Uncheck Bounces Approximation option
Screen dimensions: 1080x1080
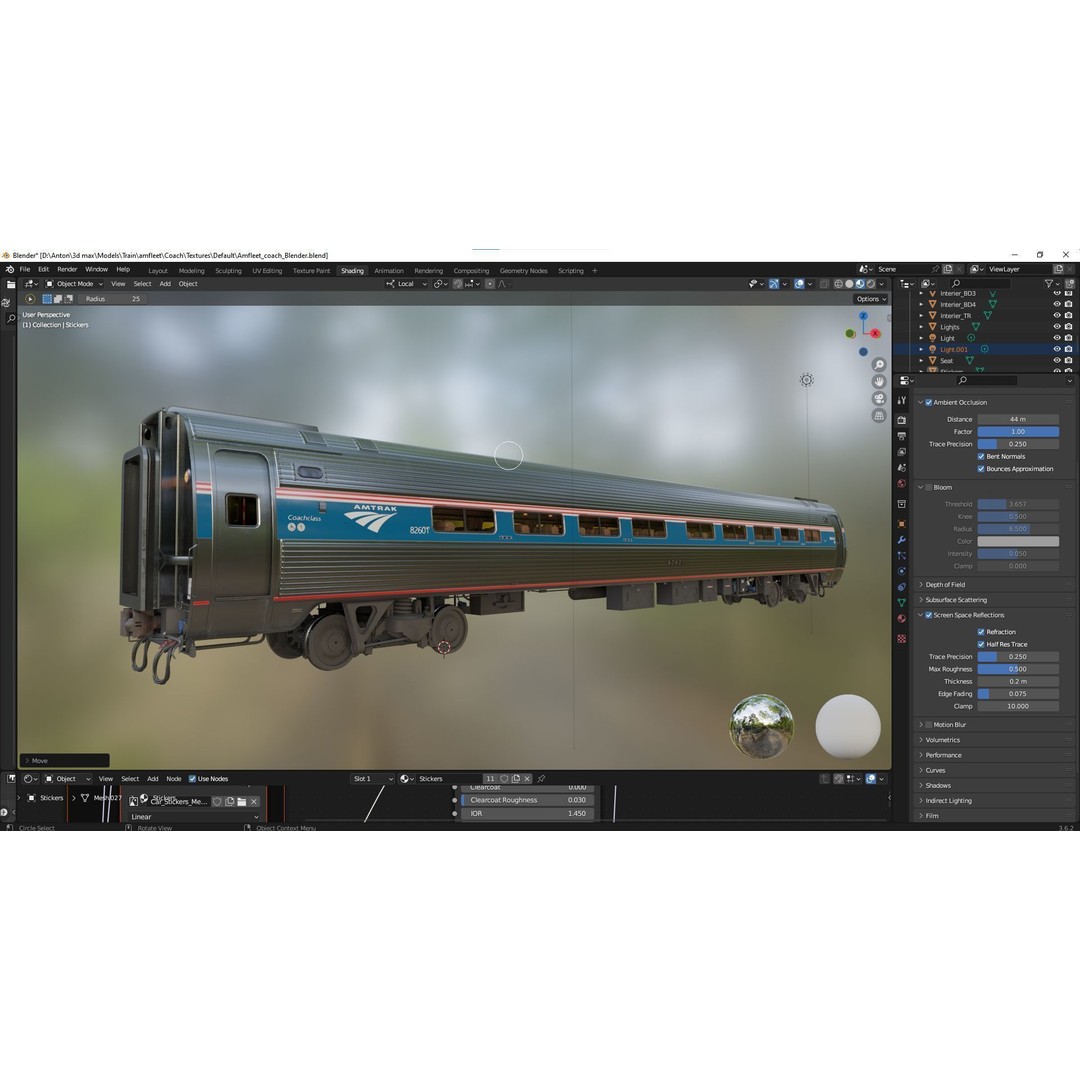tap(981, 469)
